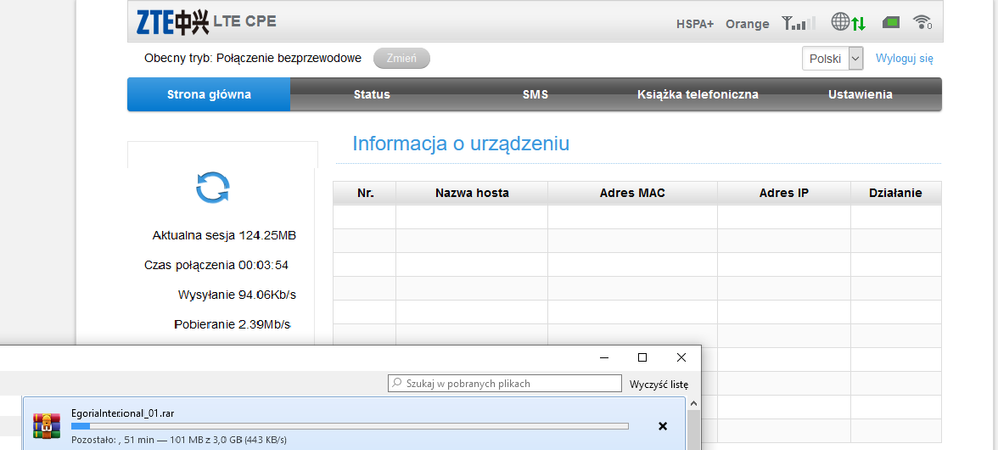This screenshot has height=450, width=998.
Task: Click the WinRAR archive file icon
Action: pos(45,426)
